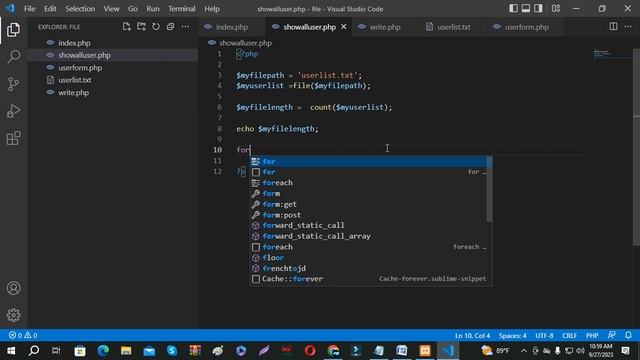Open the Extensions view
The image size is (640, 360).
tap(13, 138)
